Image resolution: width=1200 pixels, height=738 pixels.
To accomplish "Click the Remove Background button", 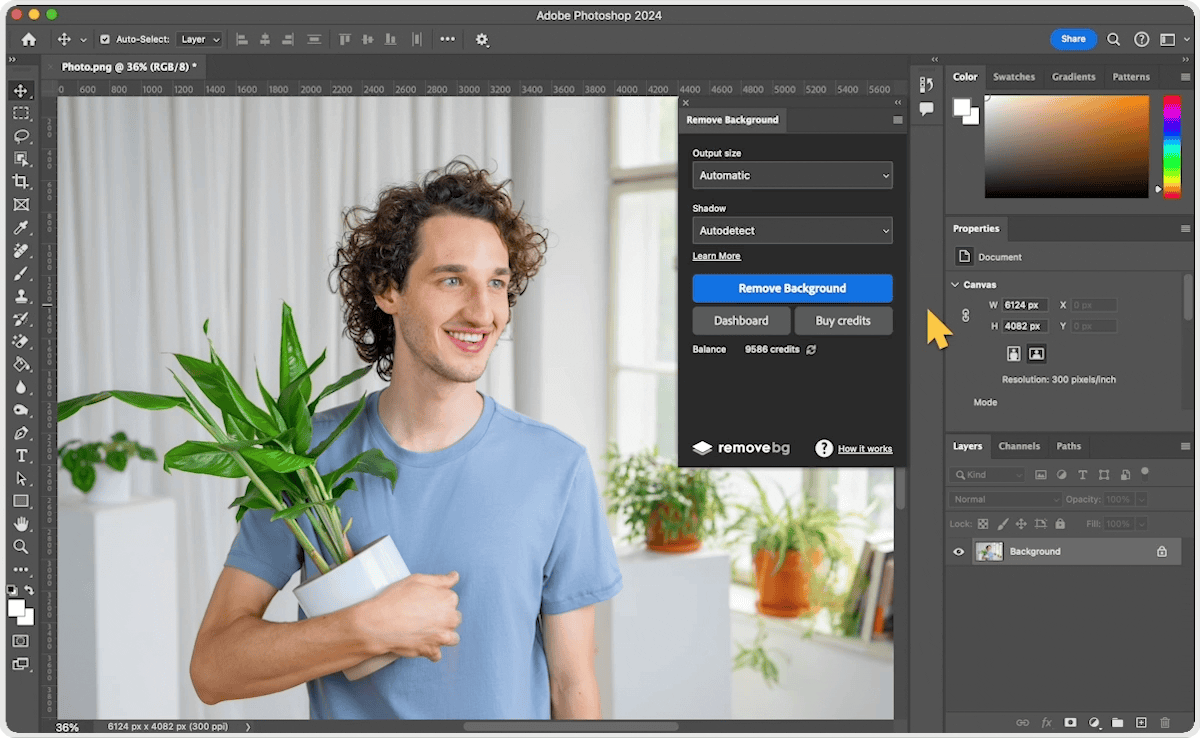I will pyautogui.click(x=792, y=288).
